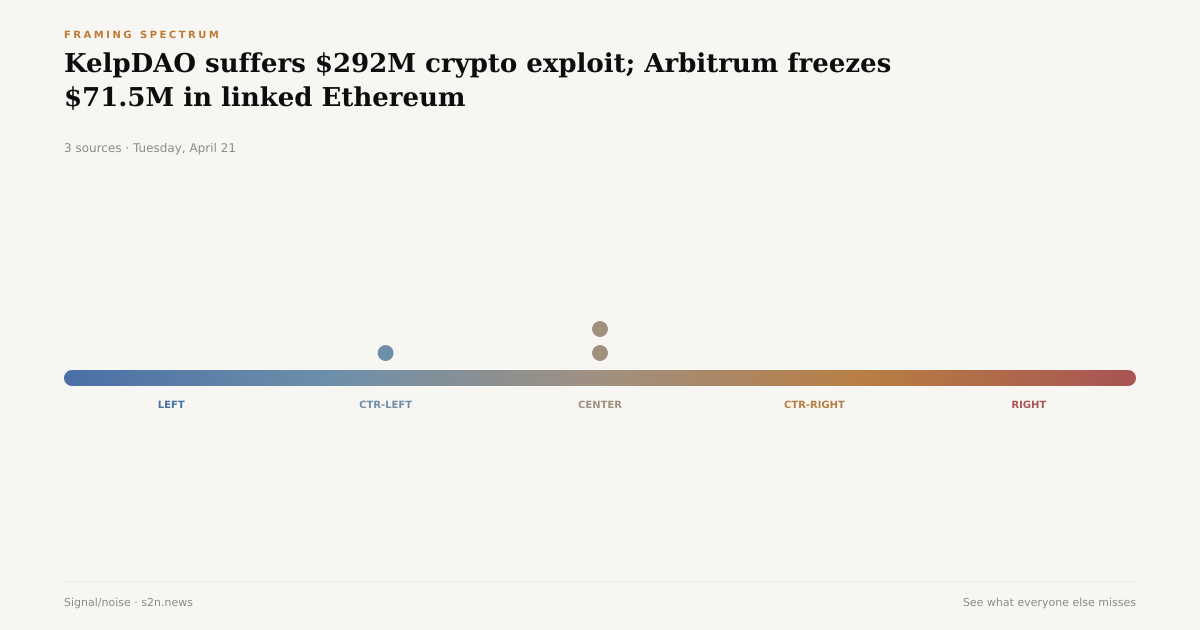Click the word Arbitrum in the headline
1200x630 pixels.
click(x=709, y=63)
